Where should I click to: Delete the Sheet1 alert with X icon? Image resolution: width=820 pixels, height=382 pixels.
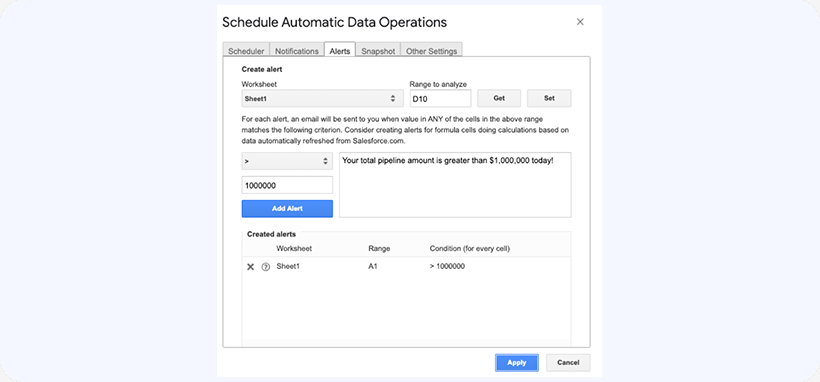250,267
